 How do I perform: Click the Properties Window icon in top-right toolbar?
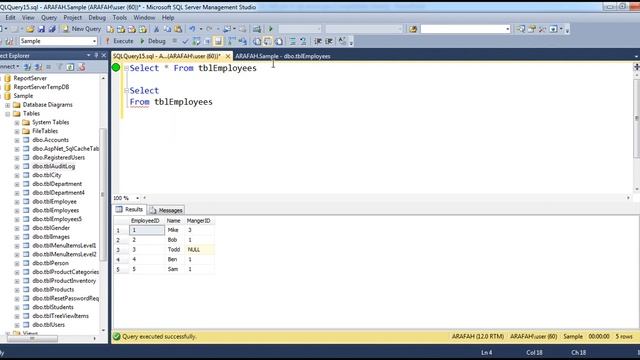coord(532,29)
